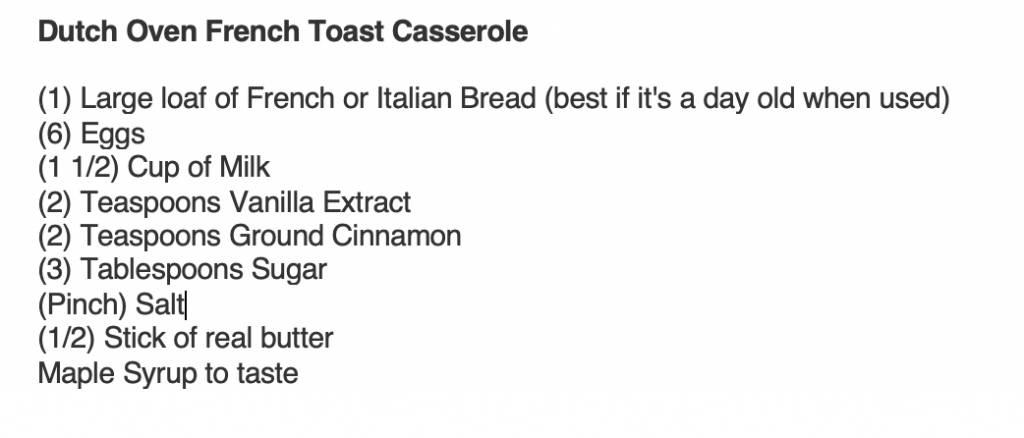Click on the Teaspoons Ground Cinnamon line

tap(249, 236)
